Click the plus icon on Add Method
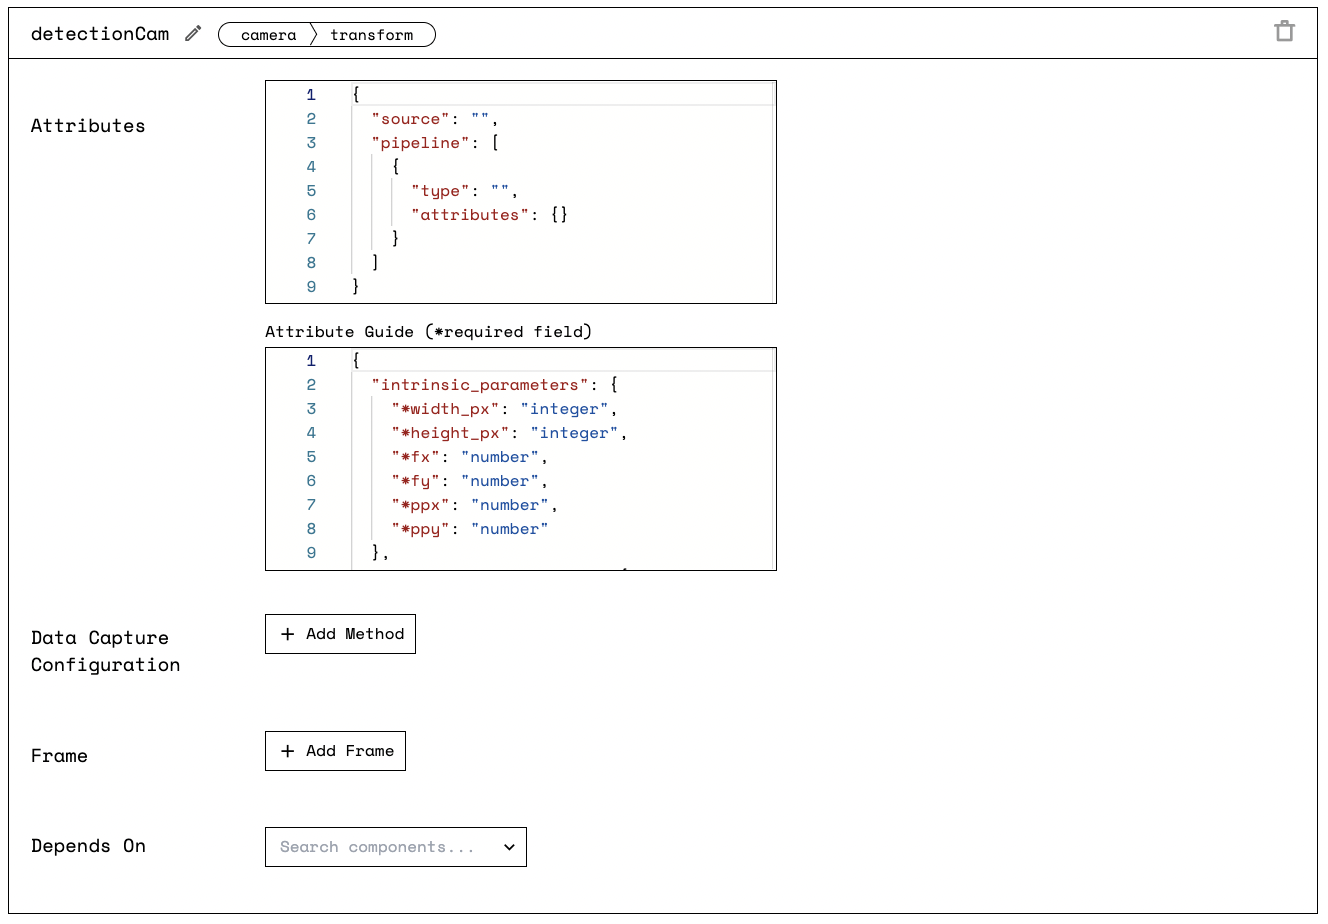The height and width of the screenshot is (924, 1328). [287, 634]
